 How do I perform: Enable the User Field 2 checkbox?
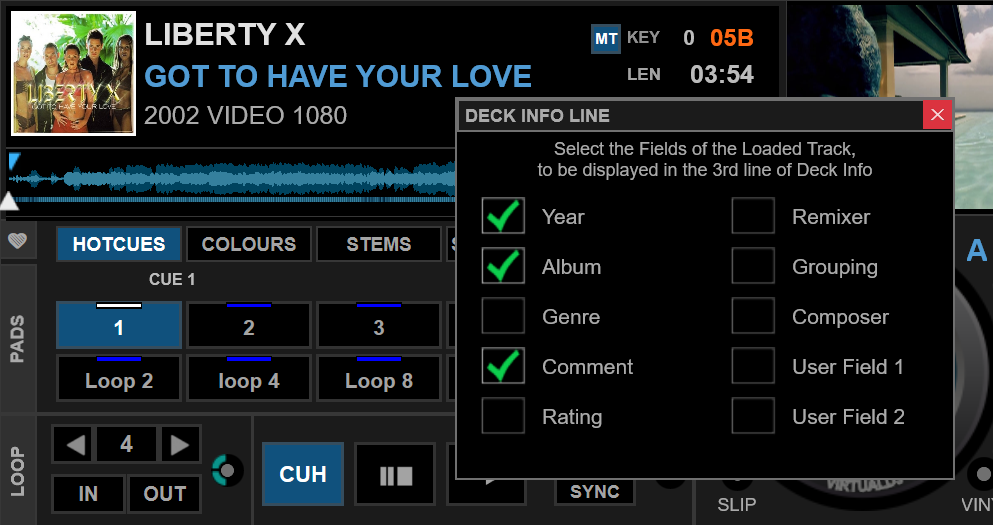click(753, 416)
